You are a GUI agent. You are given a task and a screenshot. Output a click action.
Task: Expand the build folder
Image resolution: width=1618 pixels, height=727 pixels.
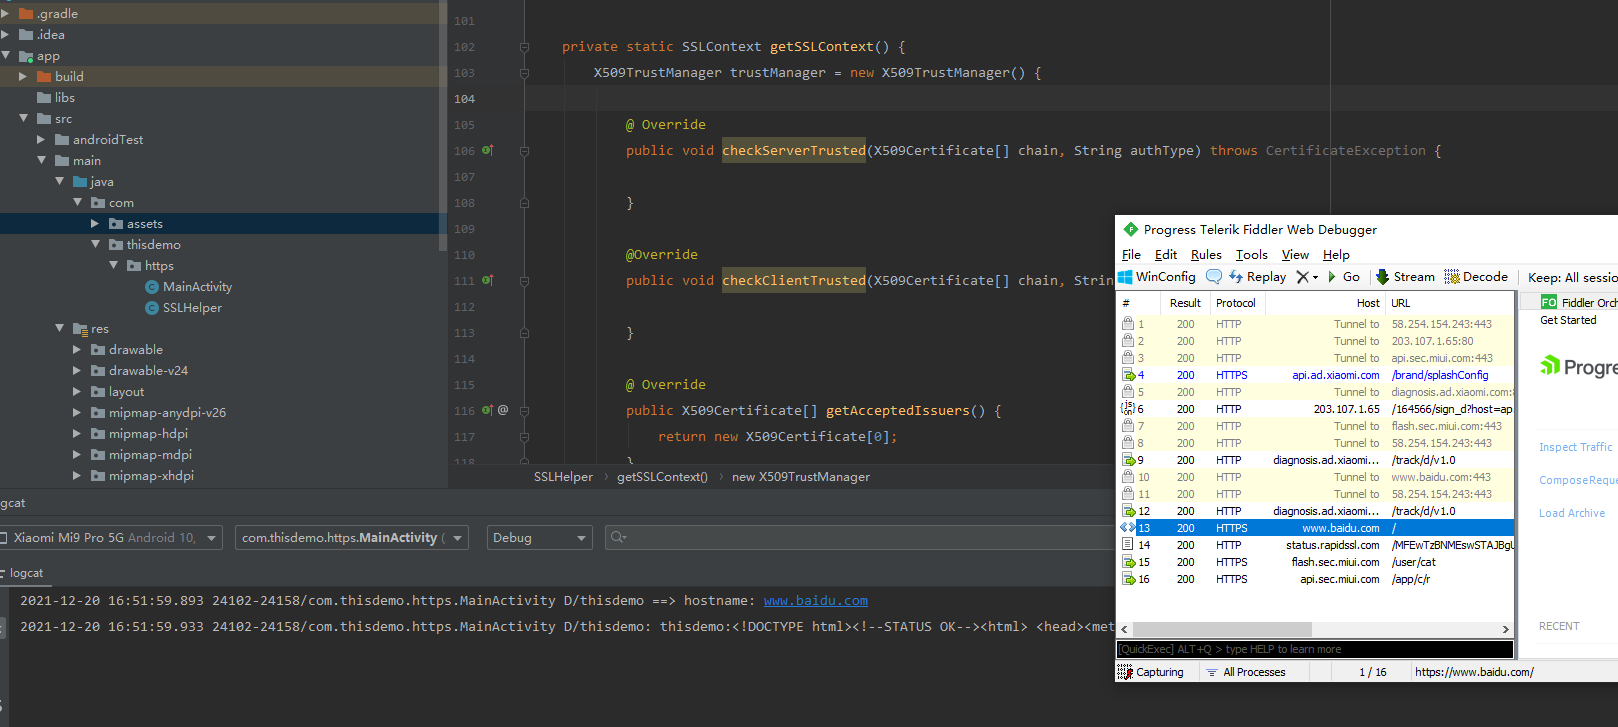(x=23, y=76)
